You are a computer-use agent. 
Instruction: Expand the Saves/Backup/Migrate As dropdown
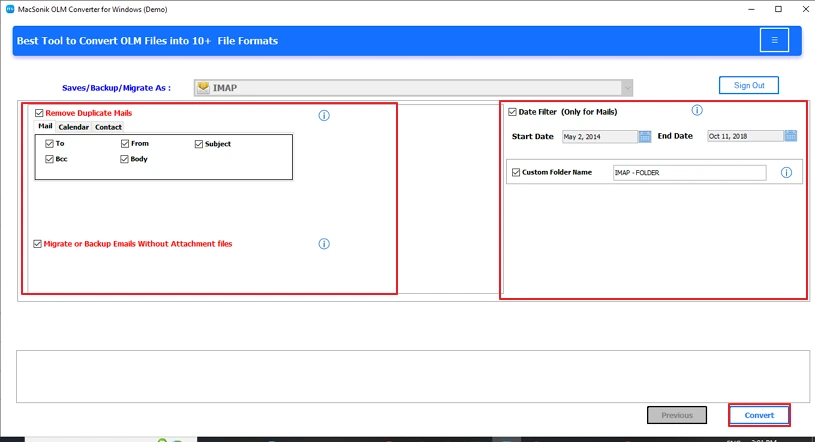pyautogui.click(x=627, y=88)
